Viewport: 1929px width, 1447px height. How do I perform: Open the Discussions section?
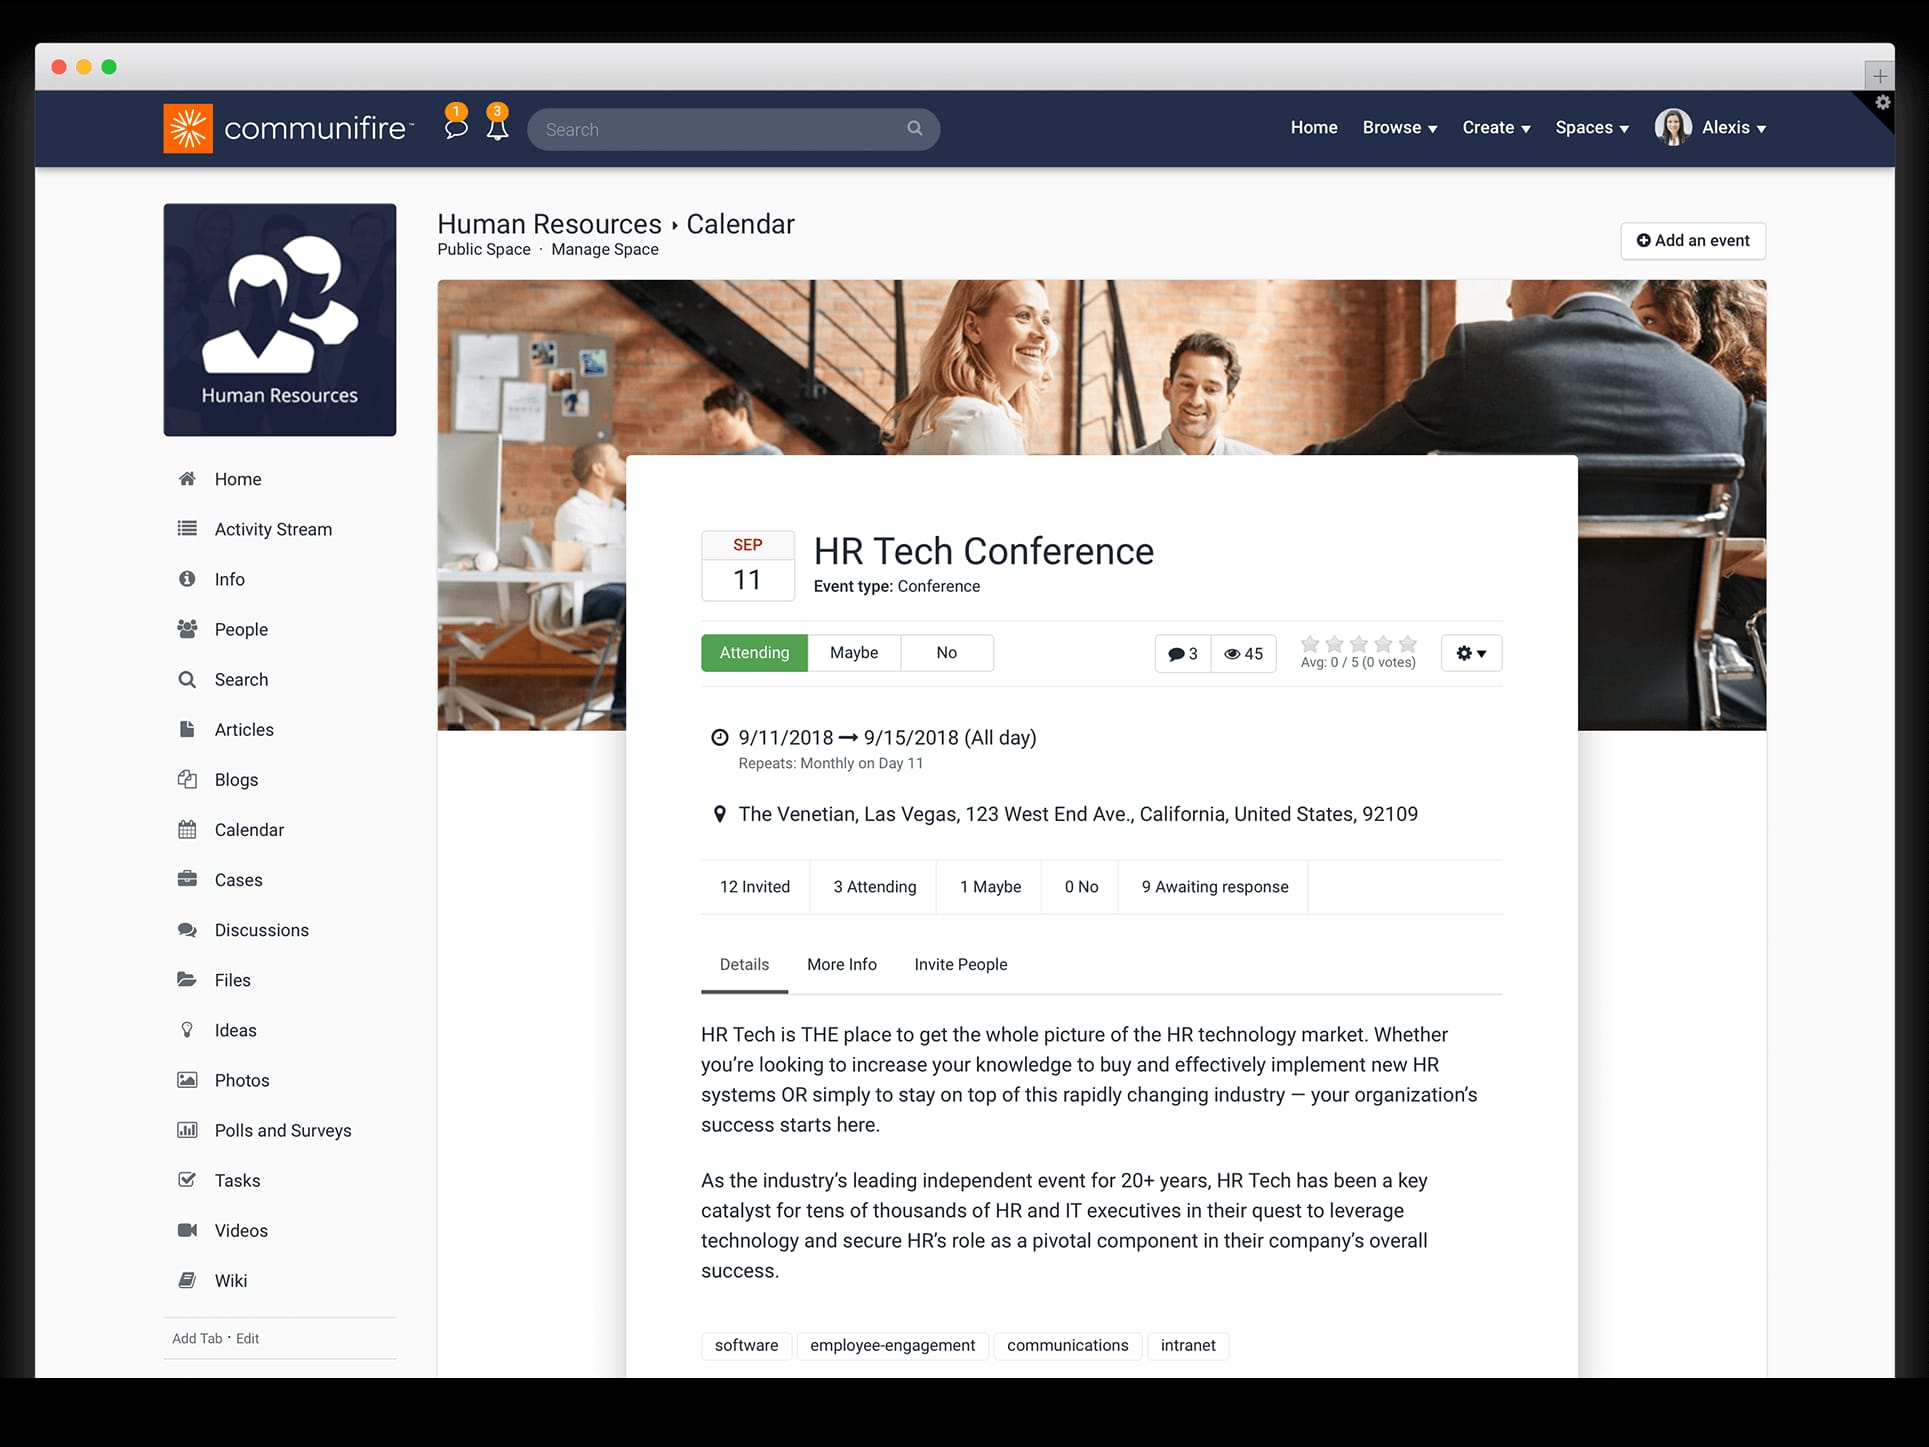point(262,929)
